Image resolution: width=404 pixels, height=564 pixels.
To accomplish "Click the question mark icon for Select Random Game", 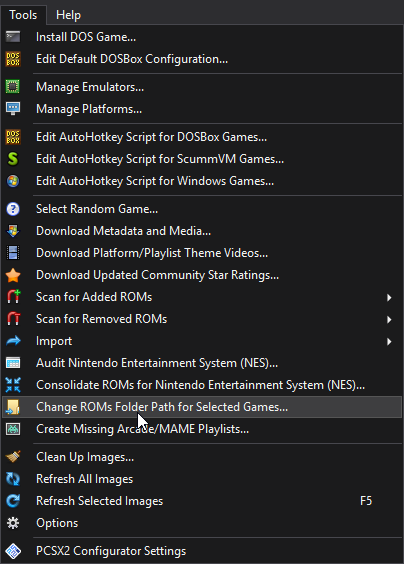I will point(13,209).
